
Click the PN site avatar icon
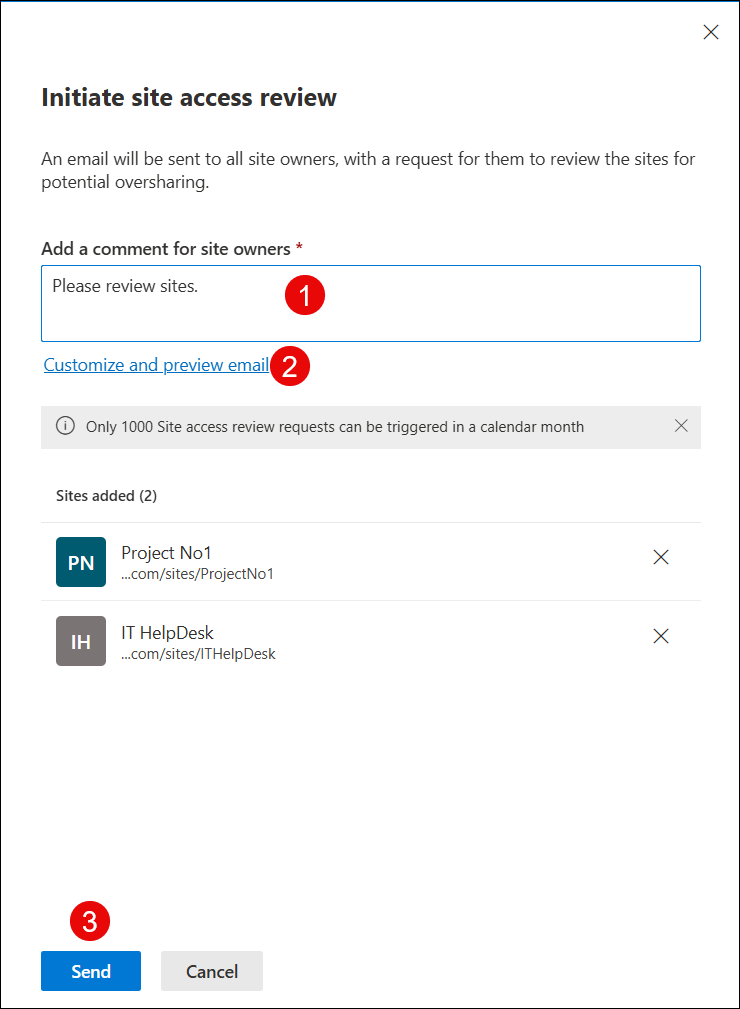[81, 562]
